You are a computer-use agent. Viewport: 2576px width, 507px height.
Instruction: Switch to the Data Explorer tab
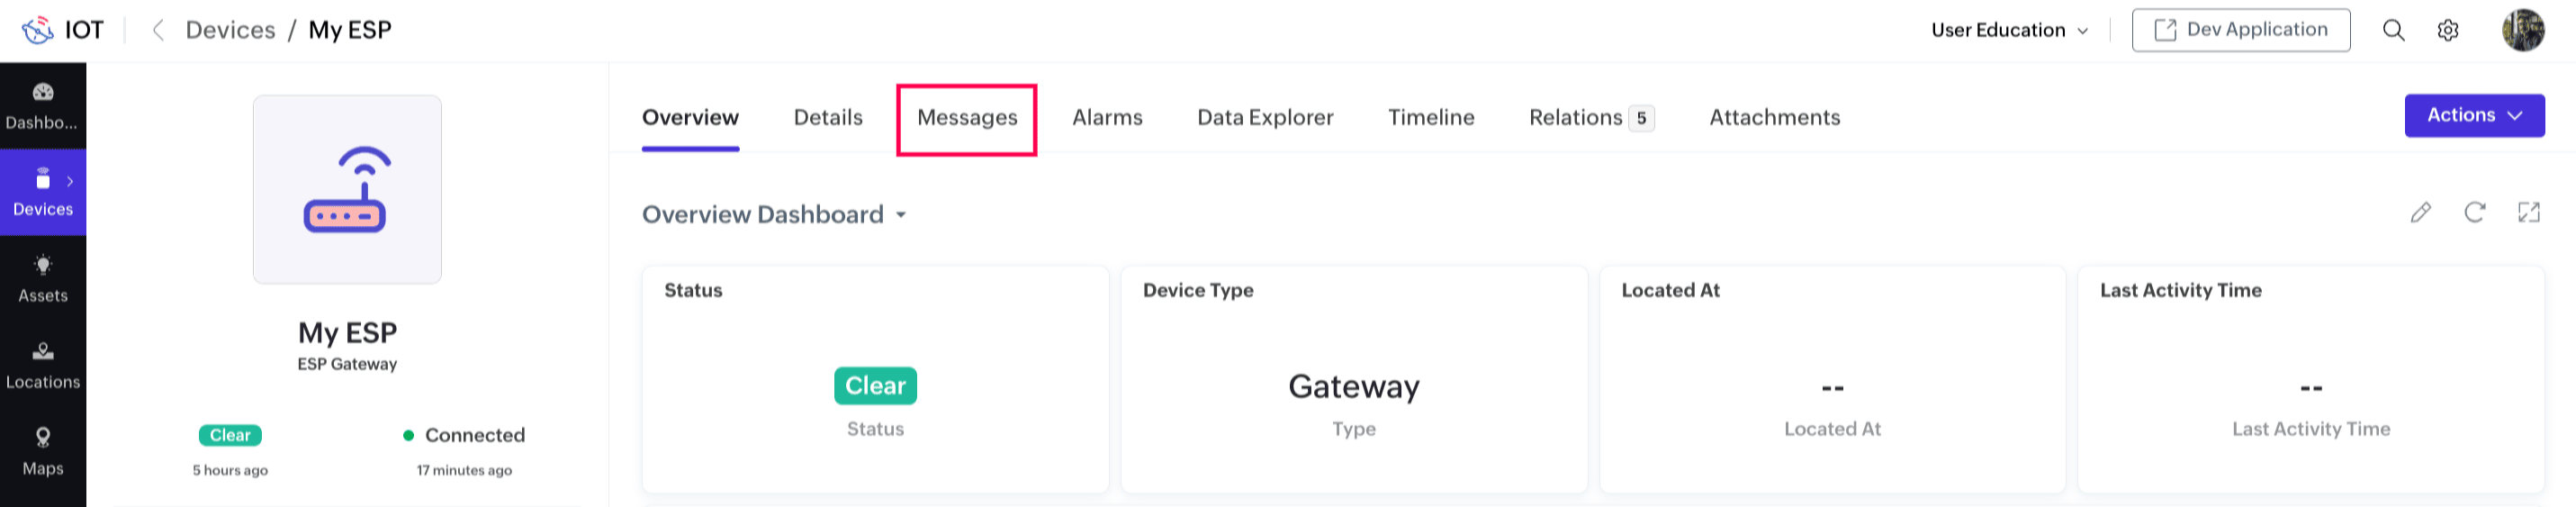(1265, 118)
